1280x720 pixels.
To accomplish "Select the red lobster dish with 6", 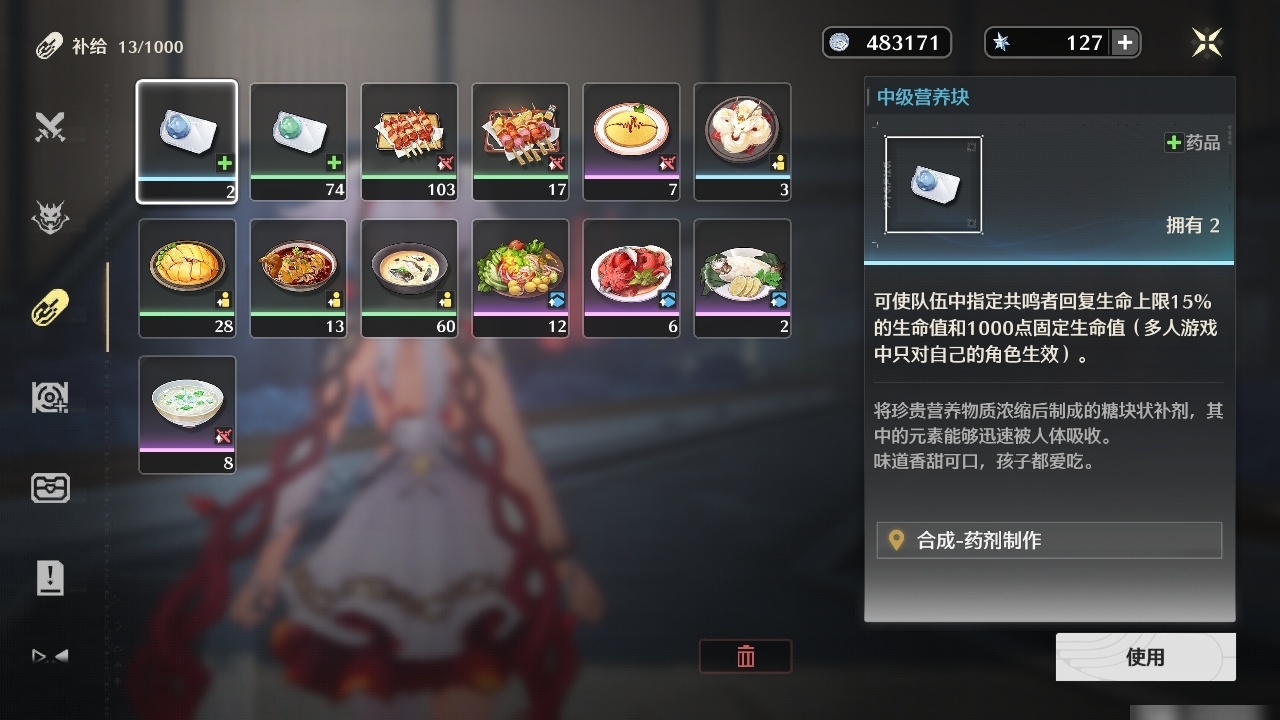I will [x=631, y=278].
